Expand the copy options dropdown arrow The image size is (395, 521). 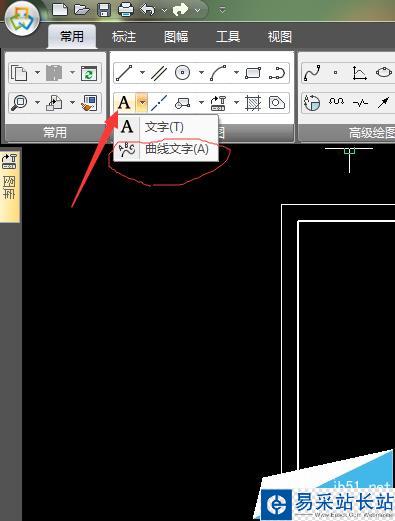[37, 73]
